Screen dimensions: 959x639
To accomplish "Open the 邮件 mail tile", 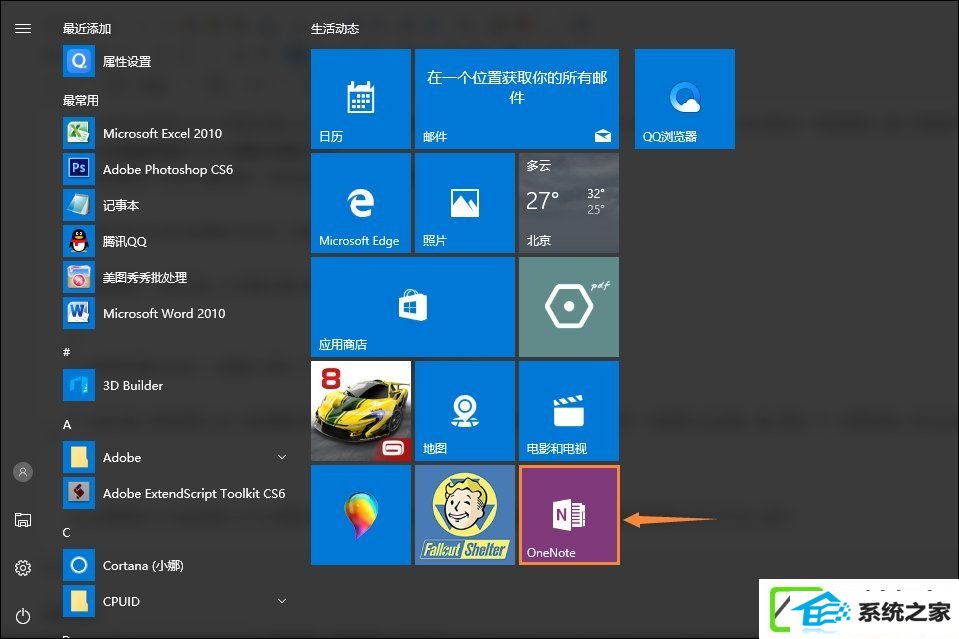I will coord(517,99).
